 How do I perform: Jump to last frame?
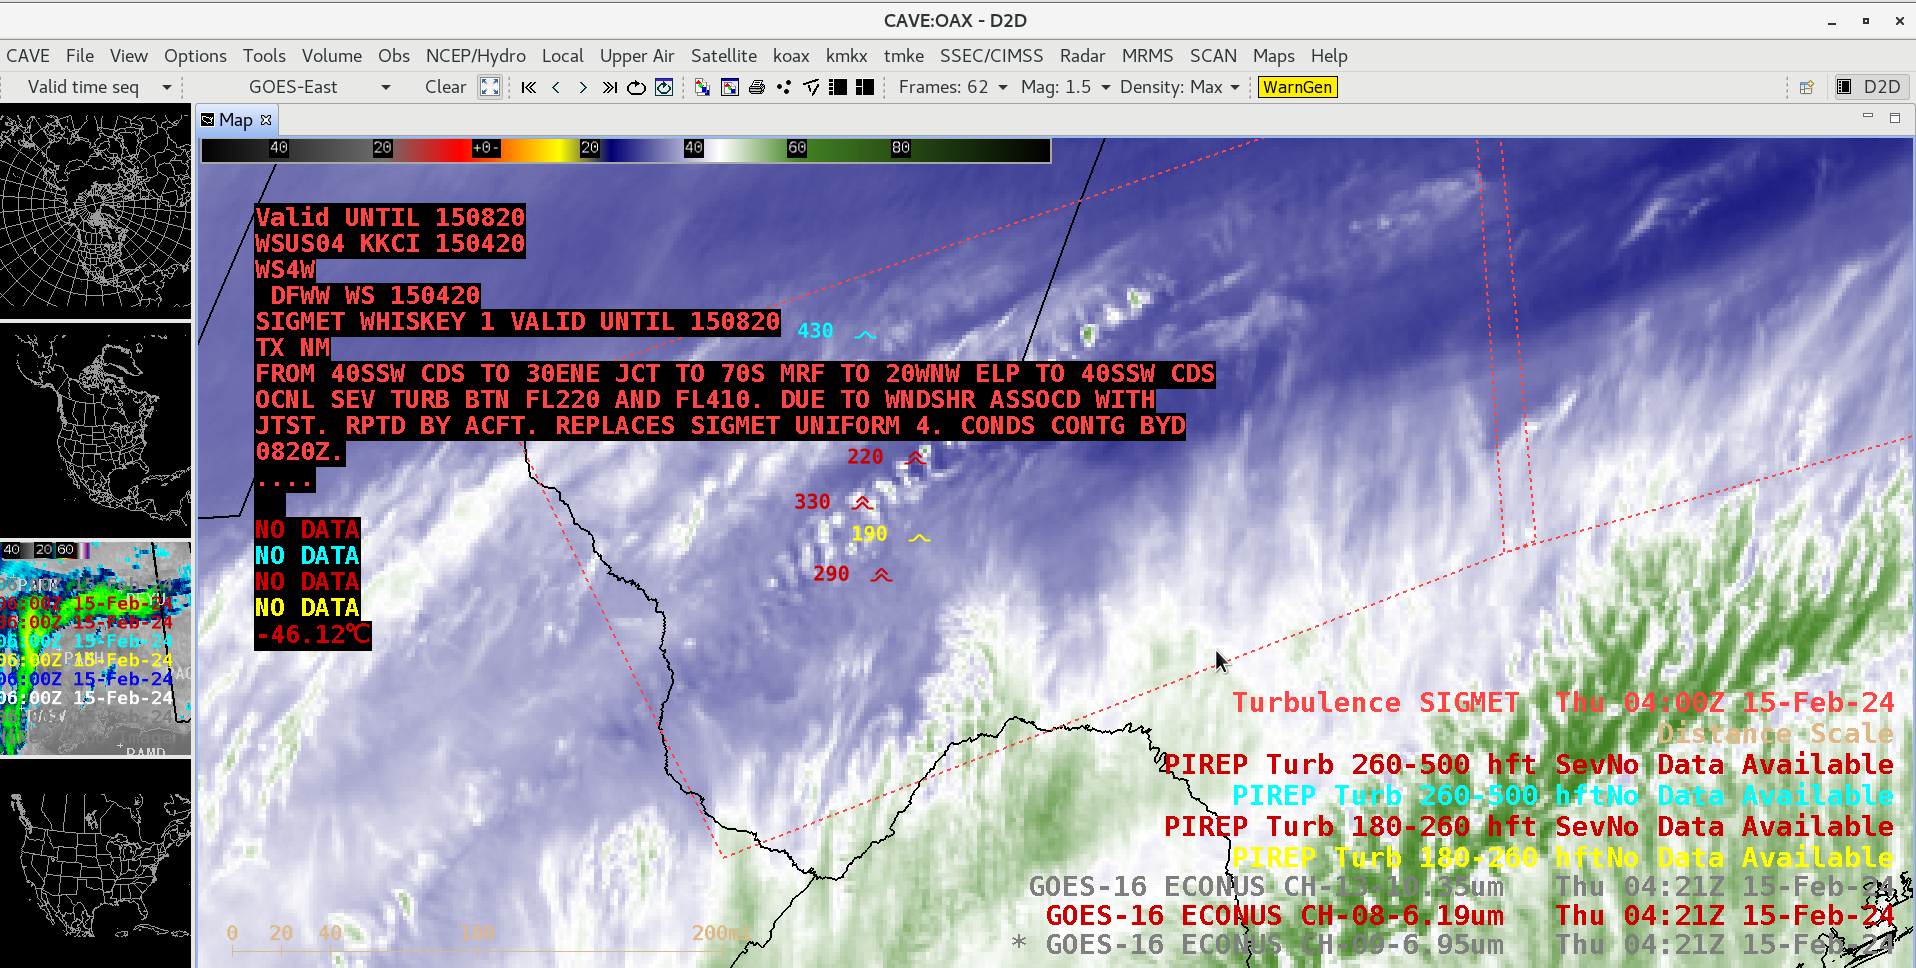pos(609,87)
